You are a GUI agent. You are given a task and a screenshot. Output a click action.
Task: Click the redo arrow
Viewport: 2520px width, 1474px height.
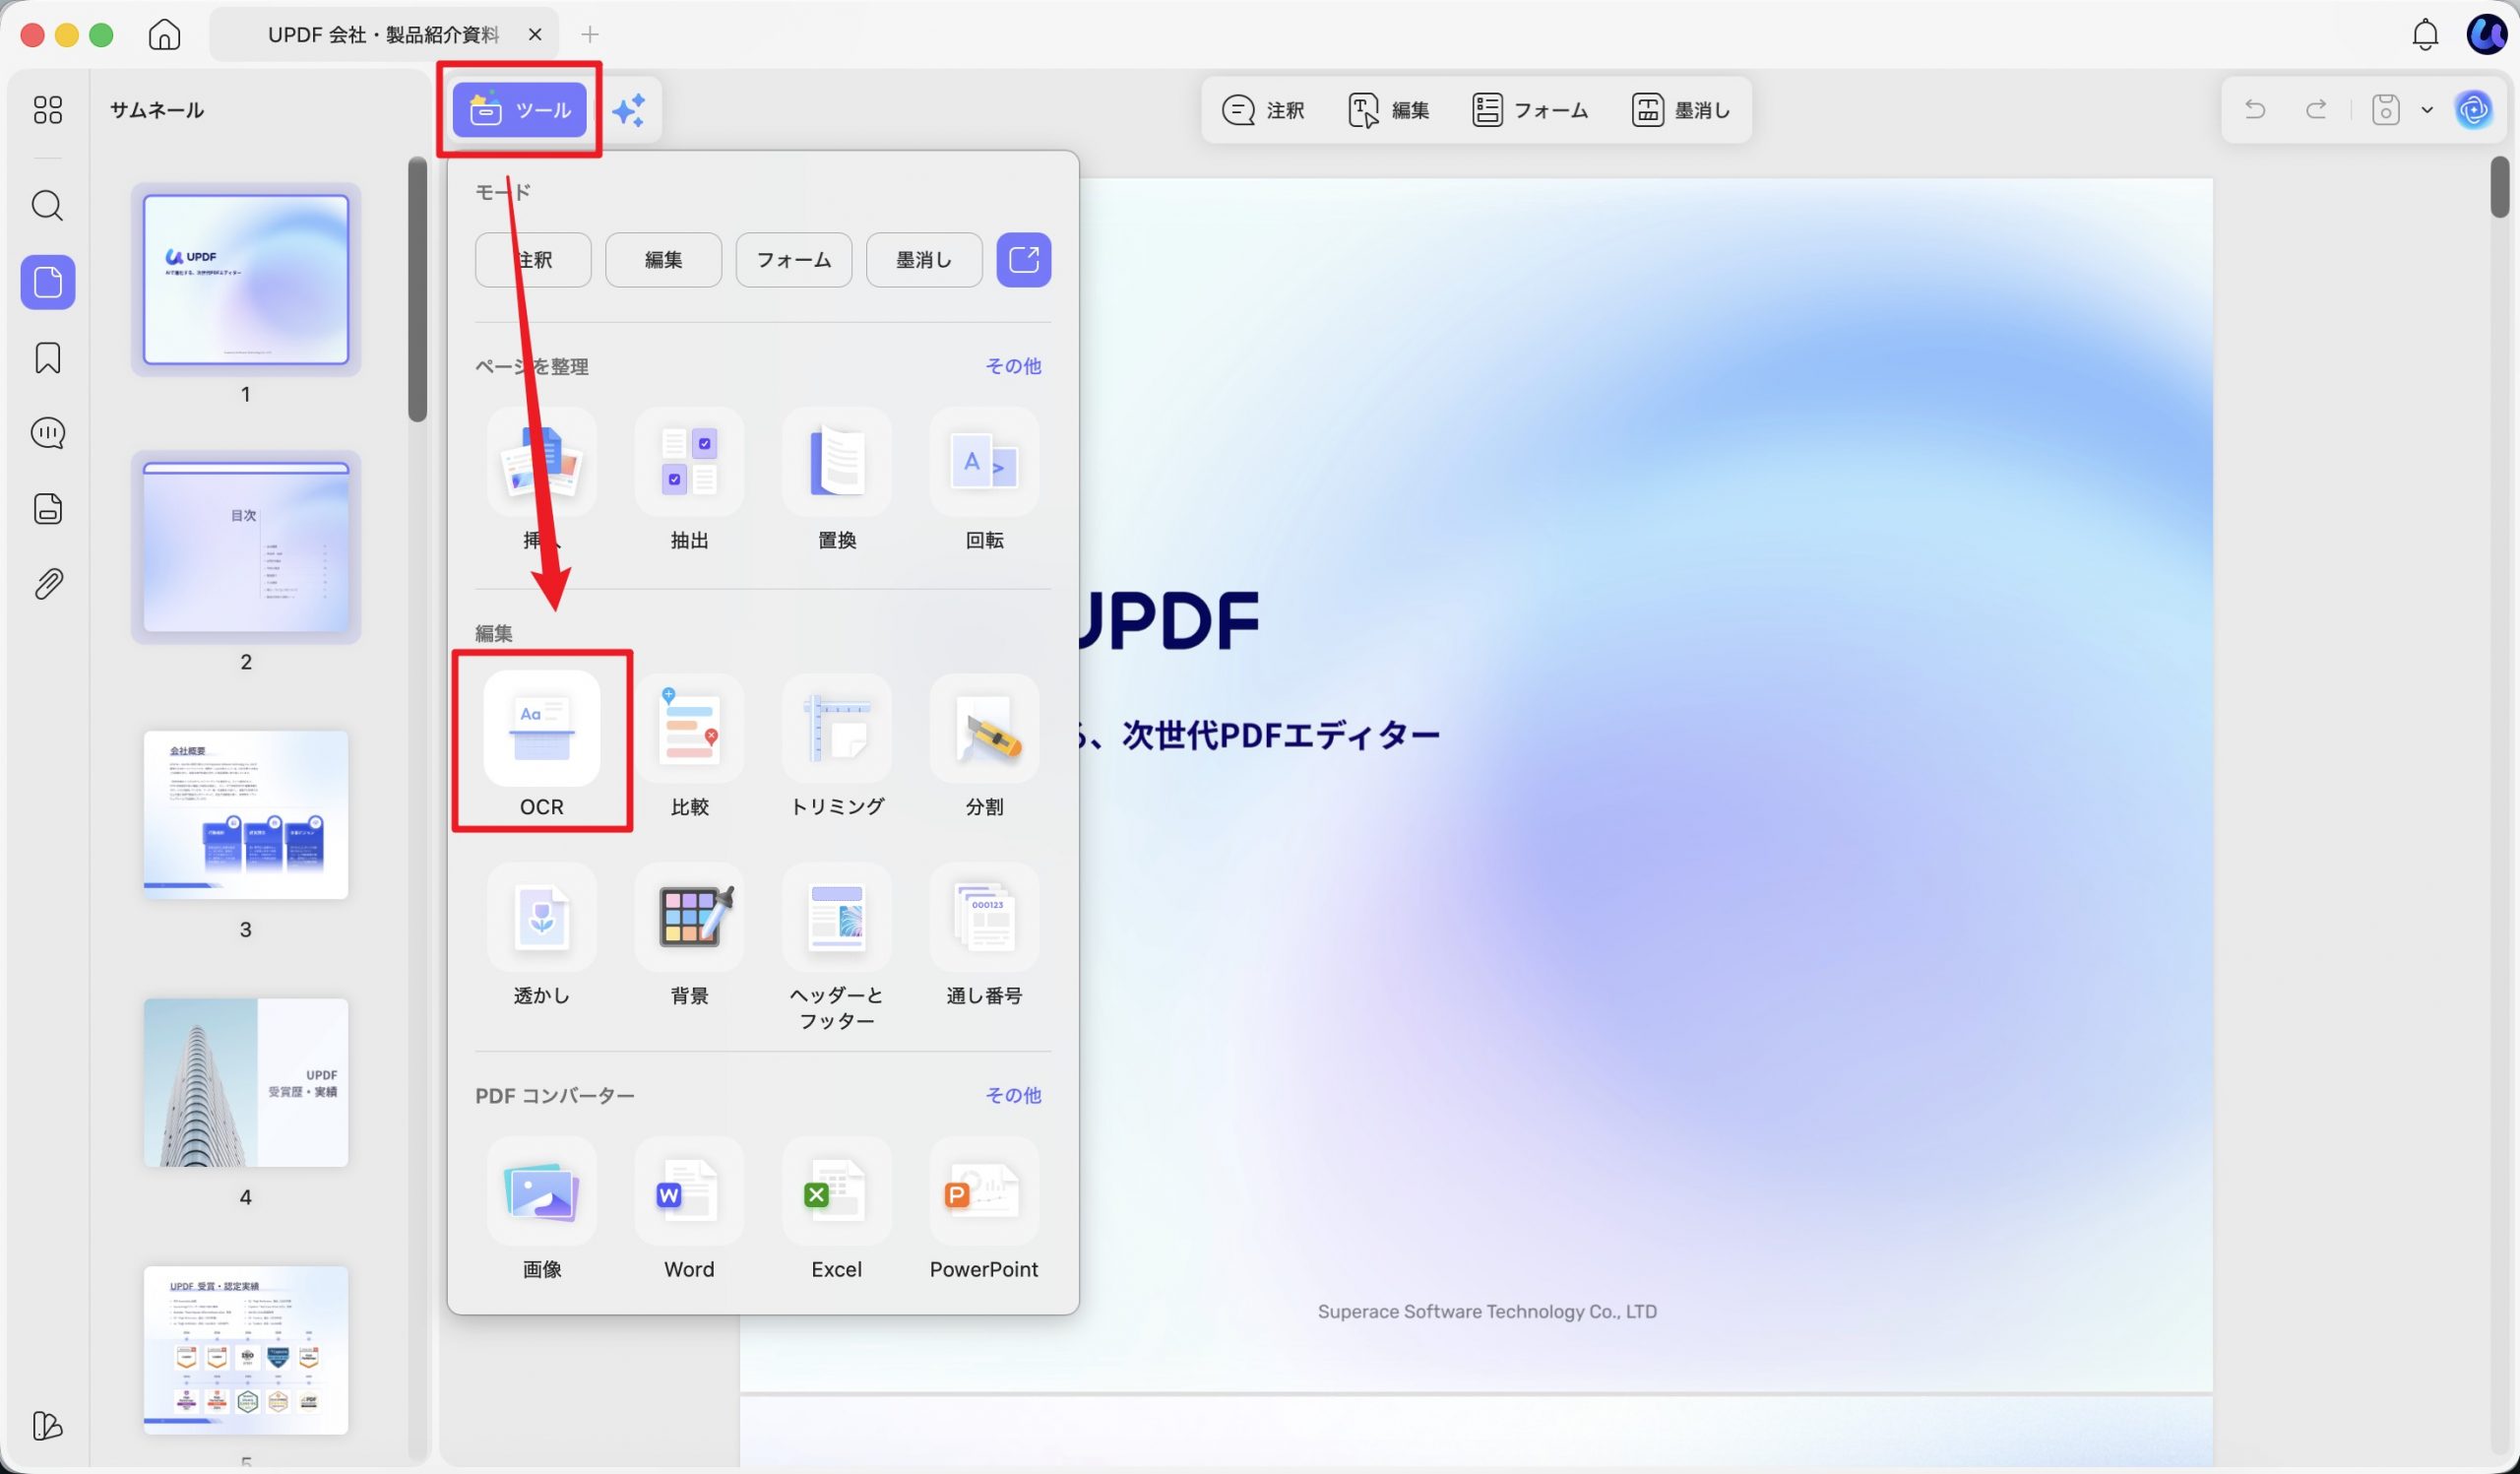point(2316,109)
